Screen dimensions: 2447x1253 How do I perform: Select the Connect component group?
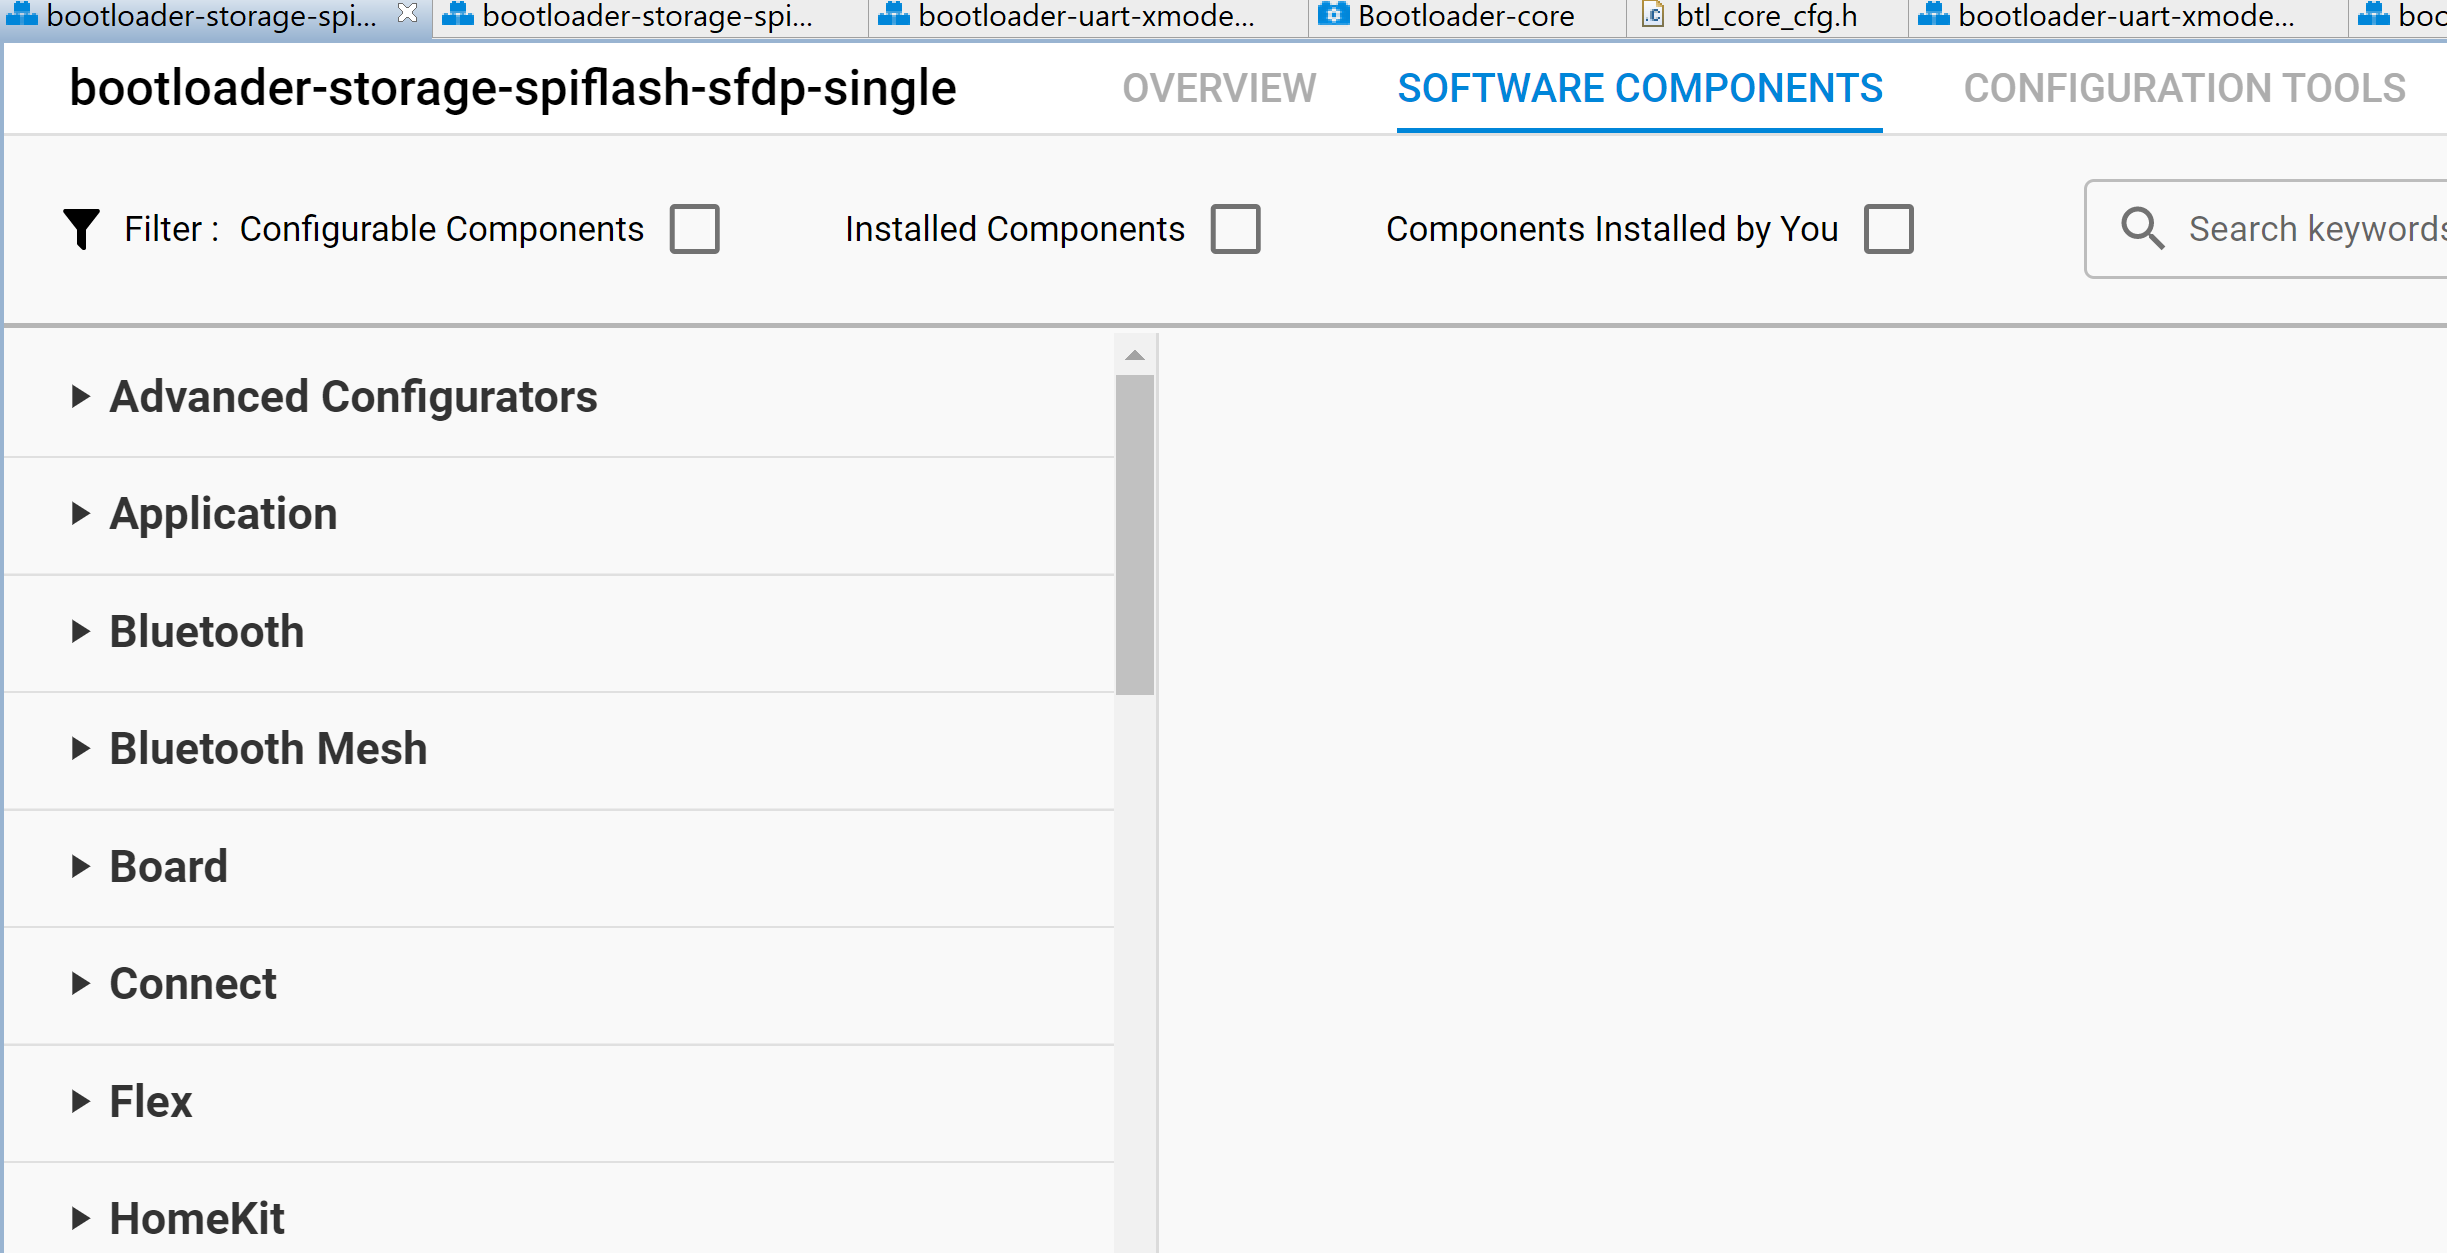193,984
